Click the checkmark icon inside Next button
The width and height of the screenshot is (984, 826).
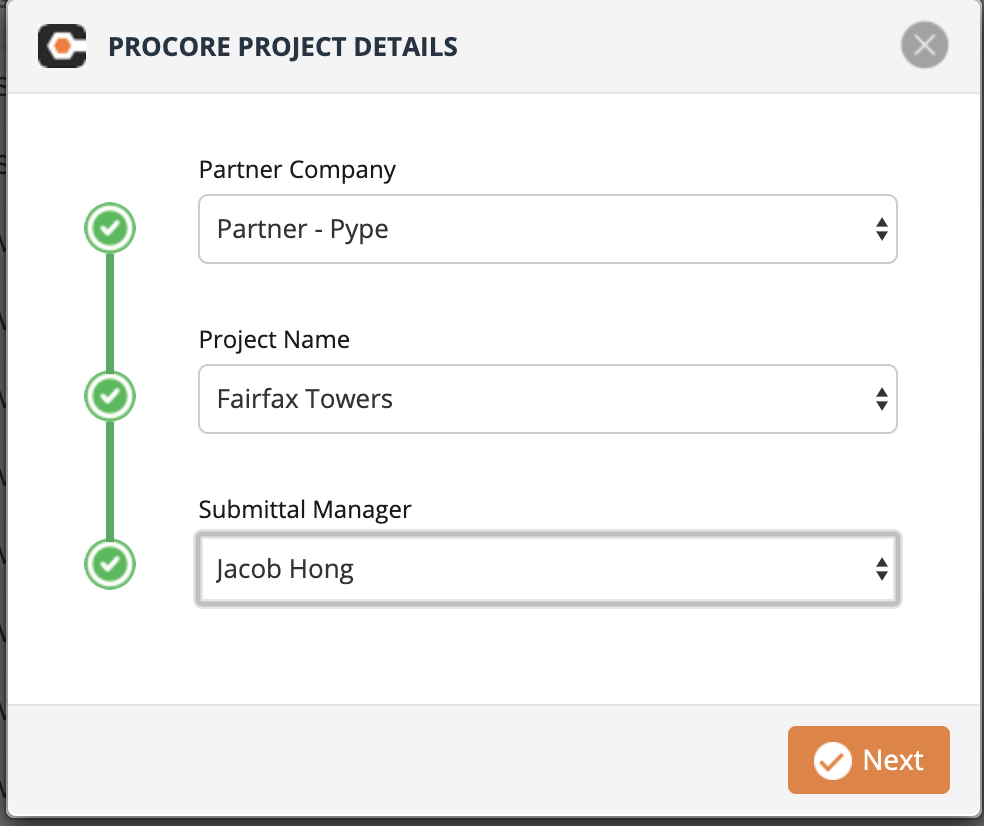point(832,761)
